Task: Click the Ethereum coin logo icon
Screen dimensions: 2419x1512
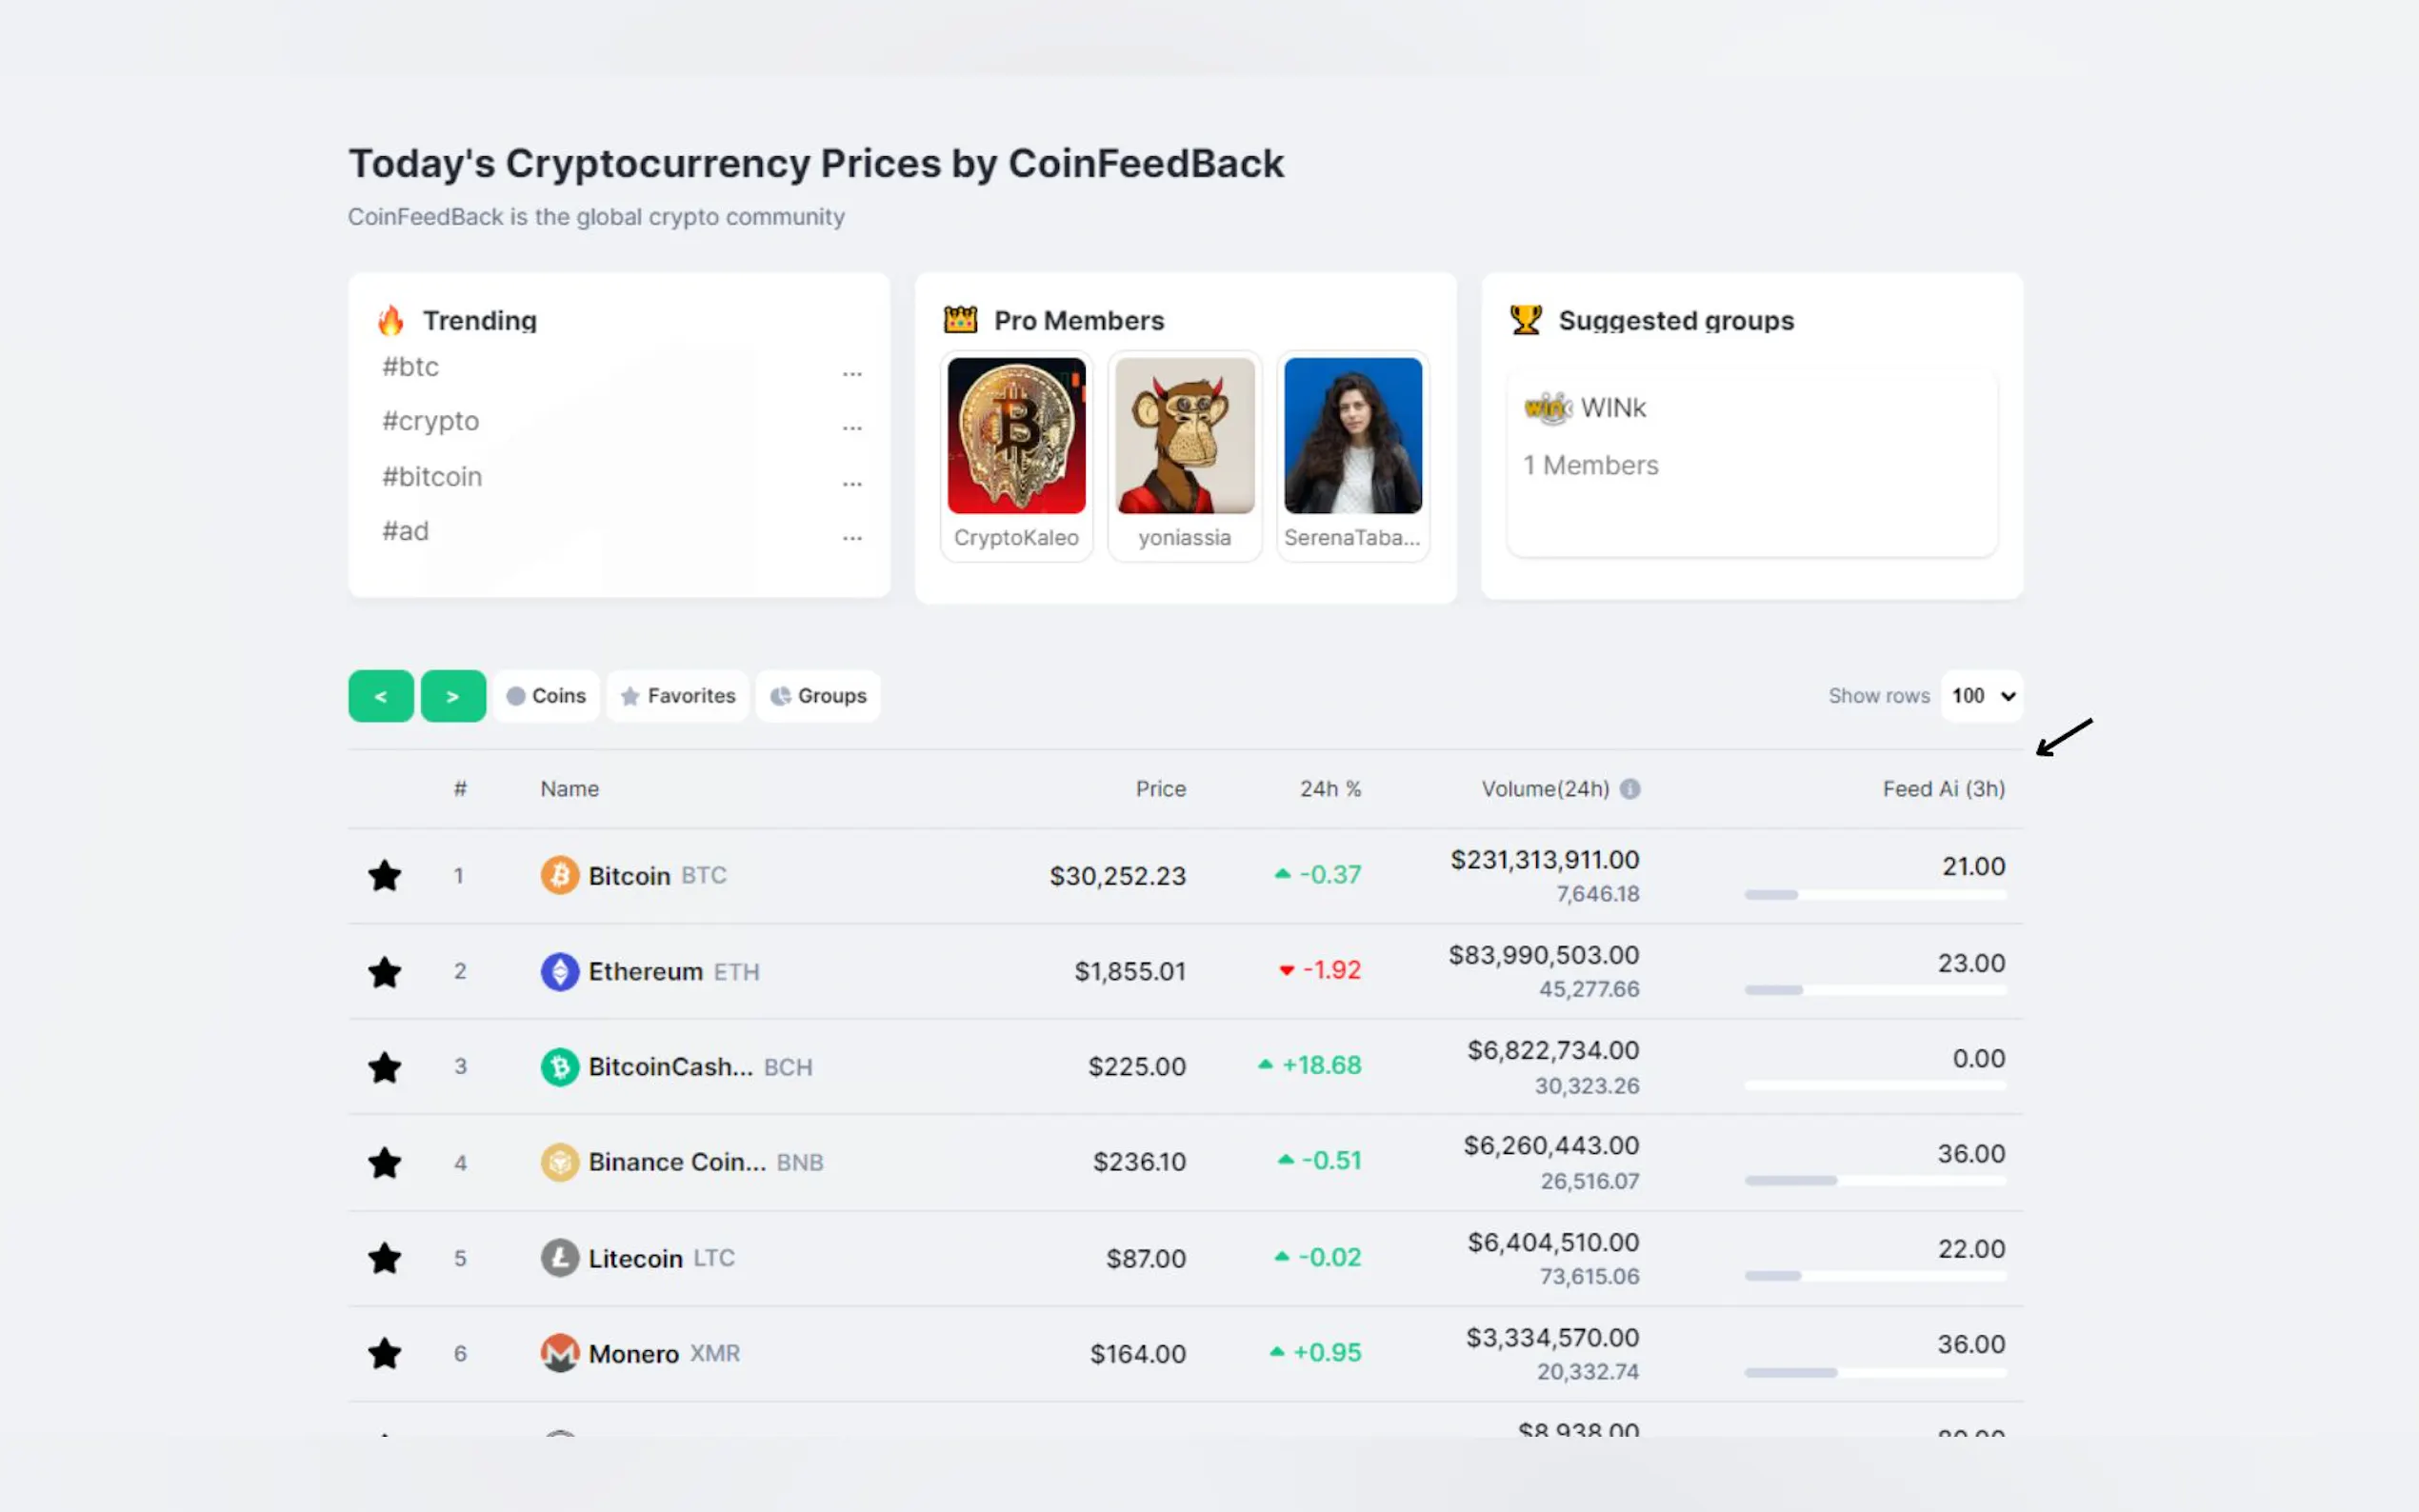Action: [x=560, y=971]
